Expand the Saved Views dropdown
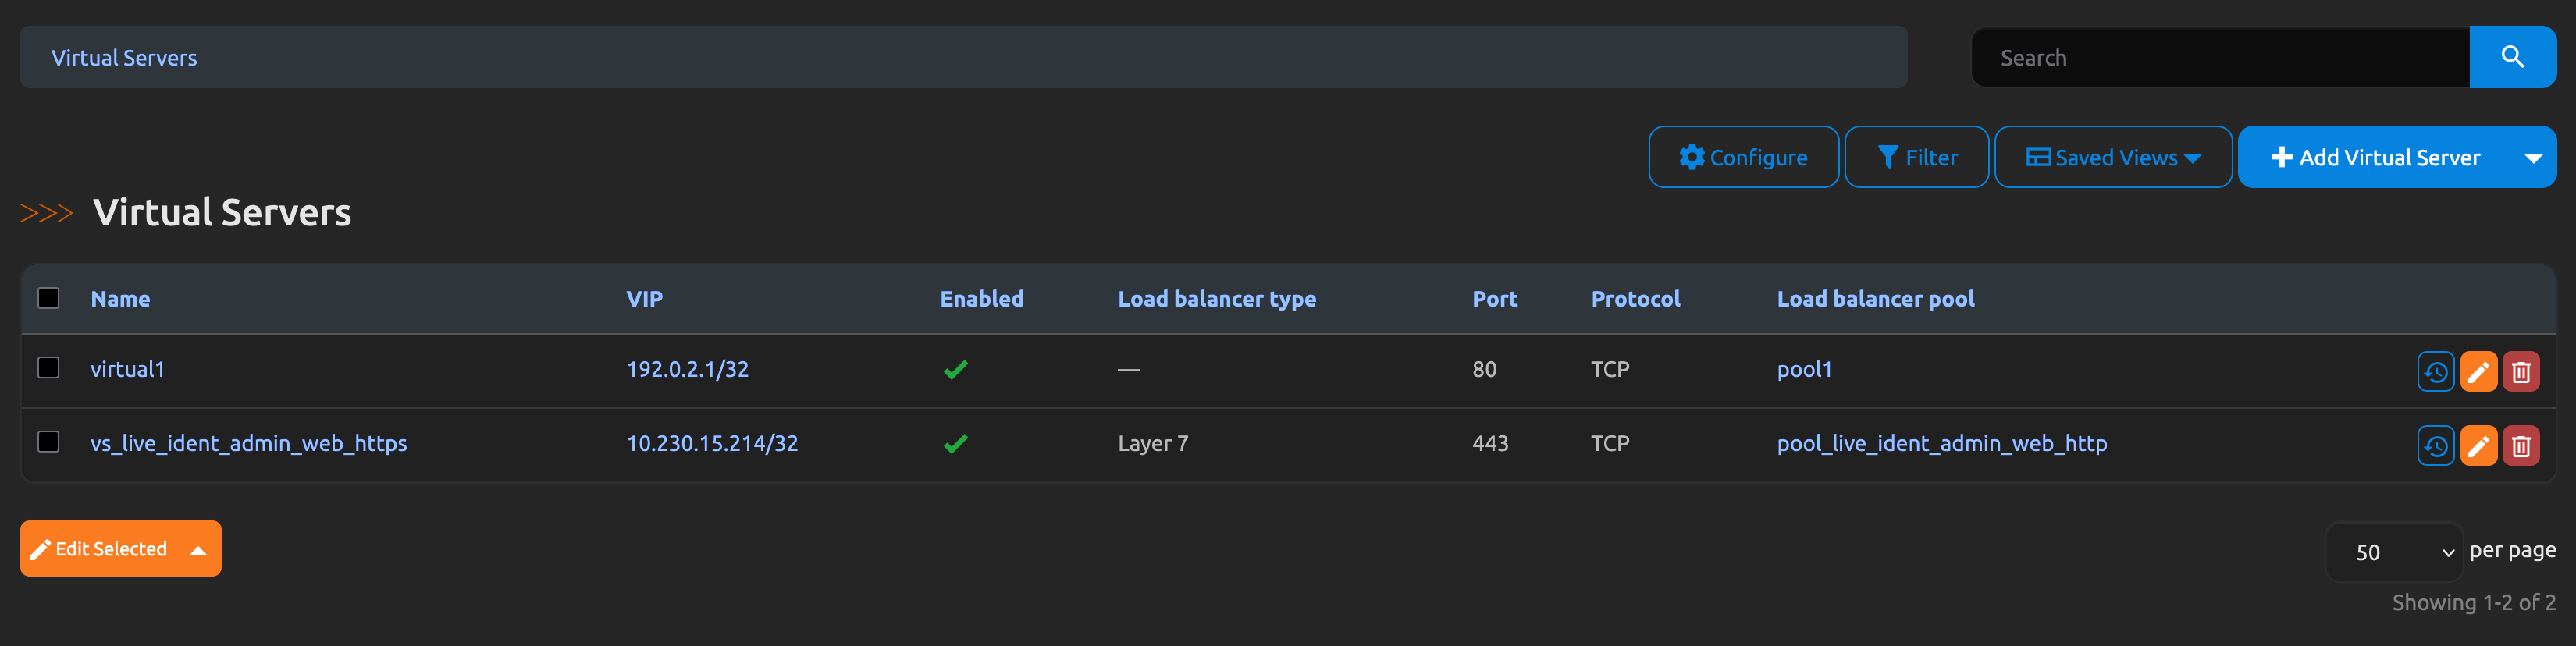 [x=2112, y=157]
